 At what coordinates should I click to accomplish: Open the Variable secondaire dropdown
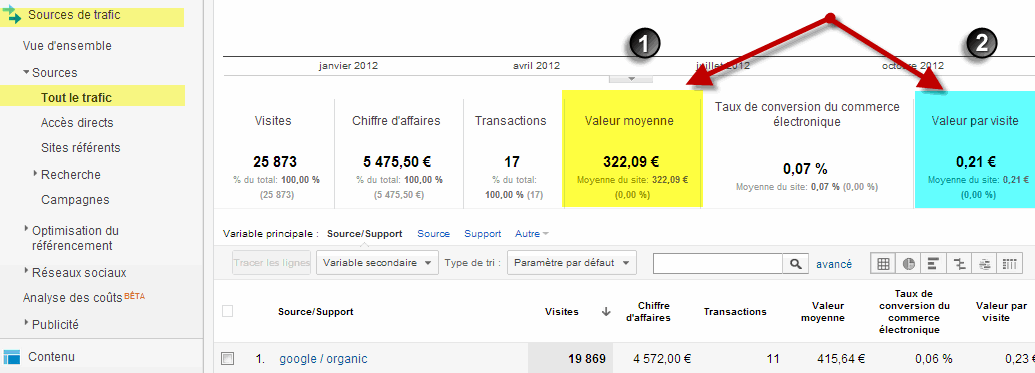[378, 263]
